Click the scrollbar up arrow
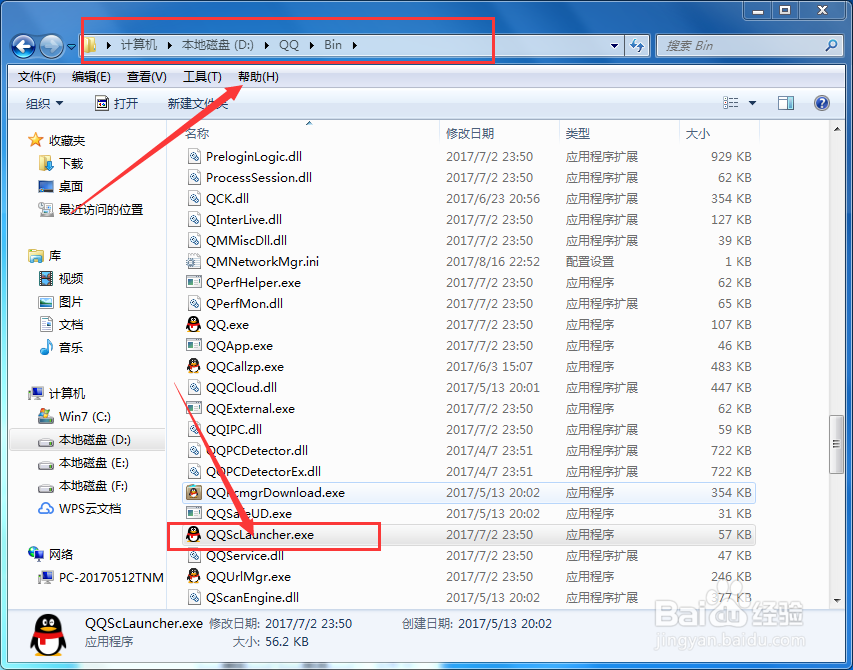The width and height of the screenshot is (853, 670). [x=837, y=129]
